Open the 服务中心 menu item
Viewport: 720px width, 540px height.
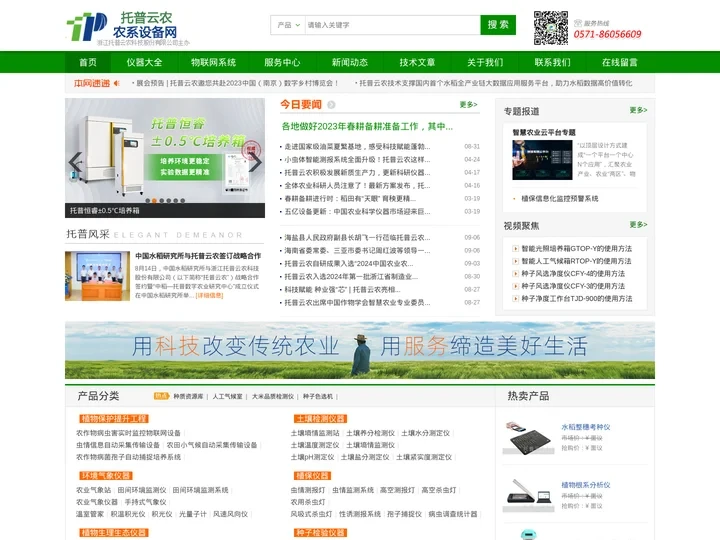pyautogui.click(x=282, y=62)
